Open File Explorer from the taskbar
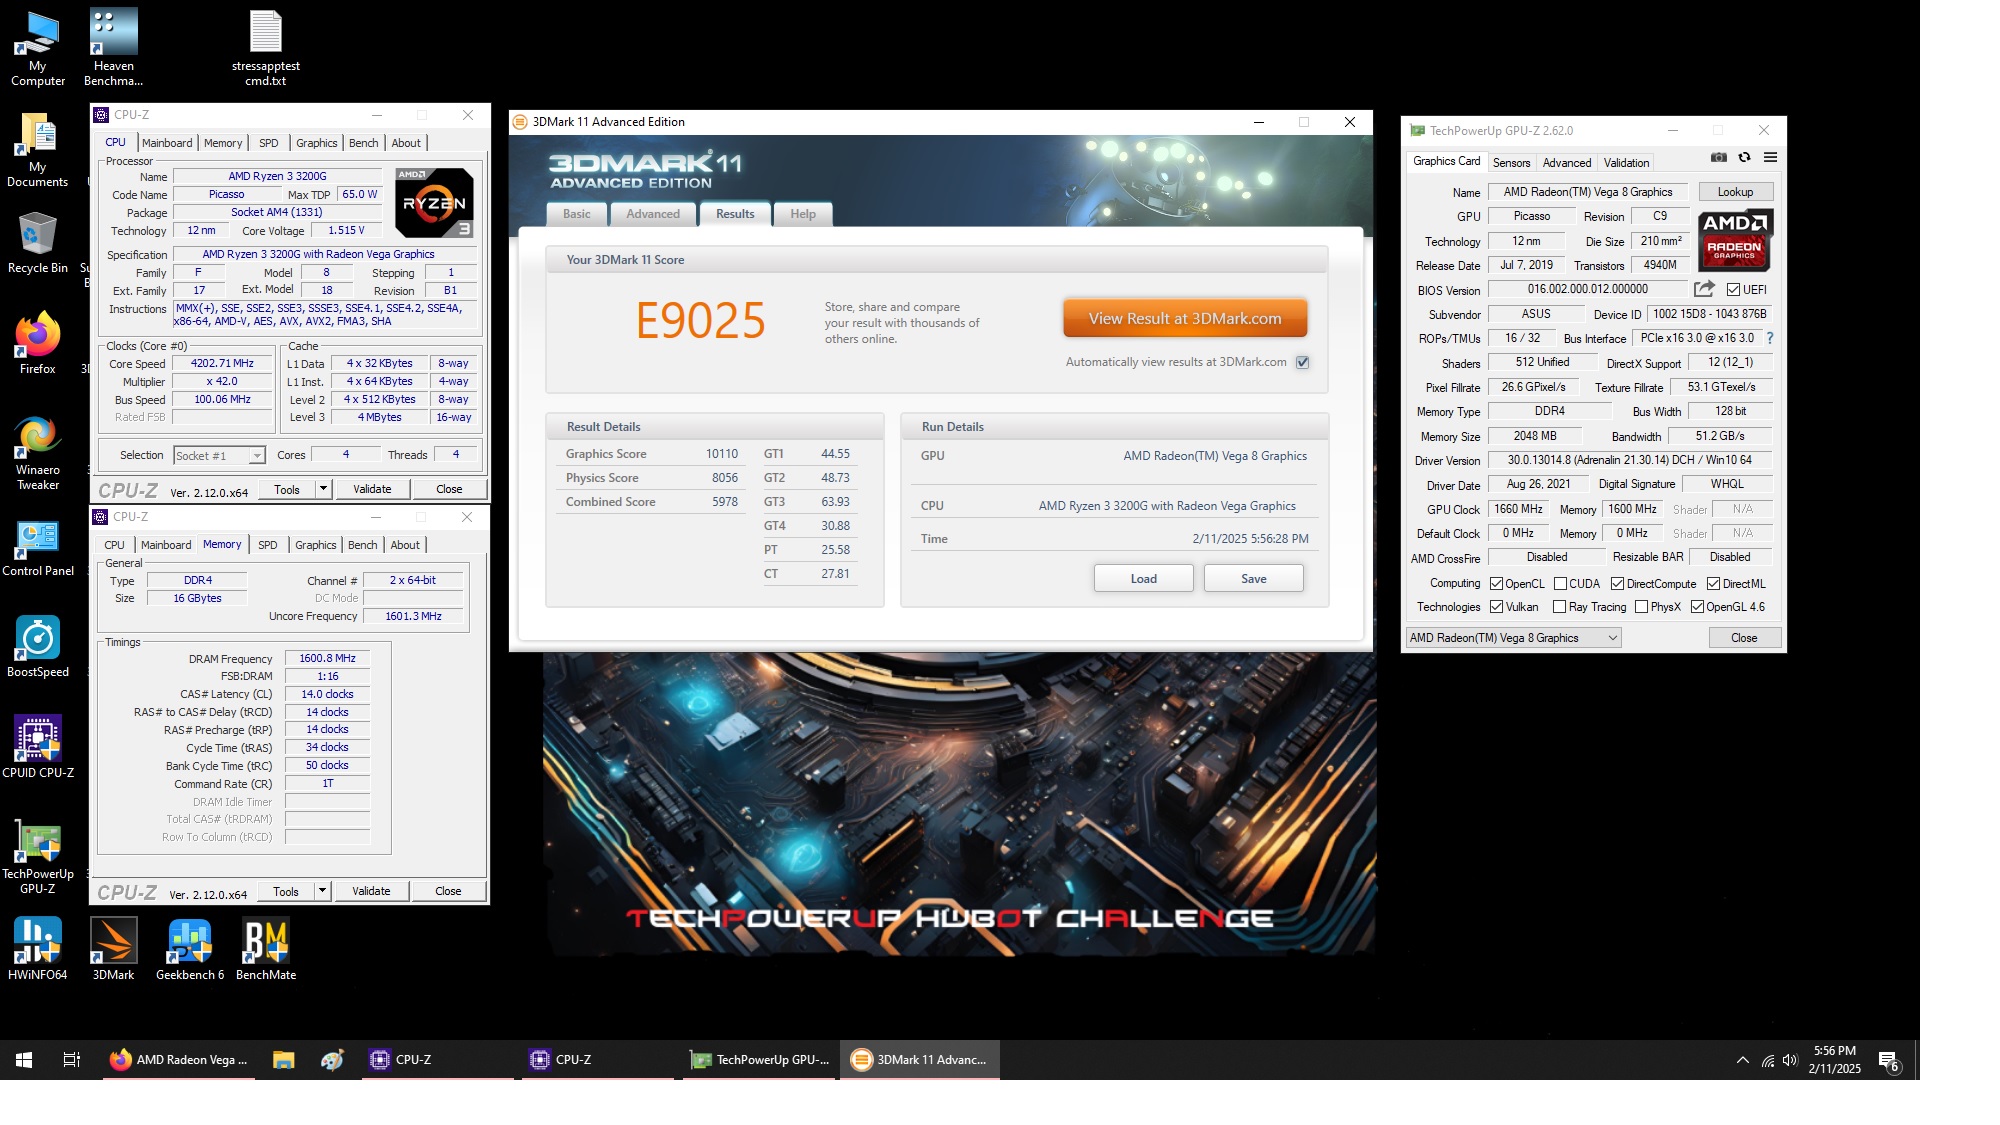Viewport: 2000px width, 1125px height. [x=284, y=1060]
